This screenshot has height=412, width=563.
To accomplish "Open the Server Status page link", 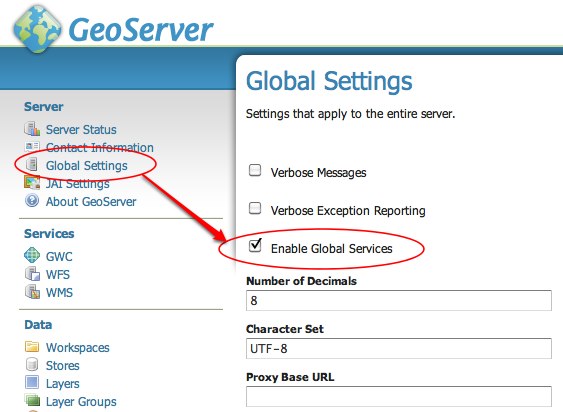I will point(81,130).
